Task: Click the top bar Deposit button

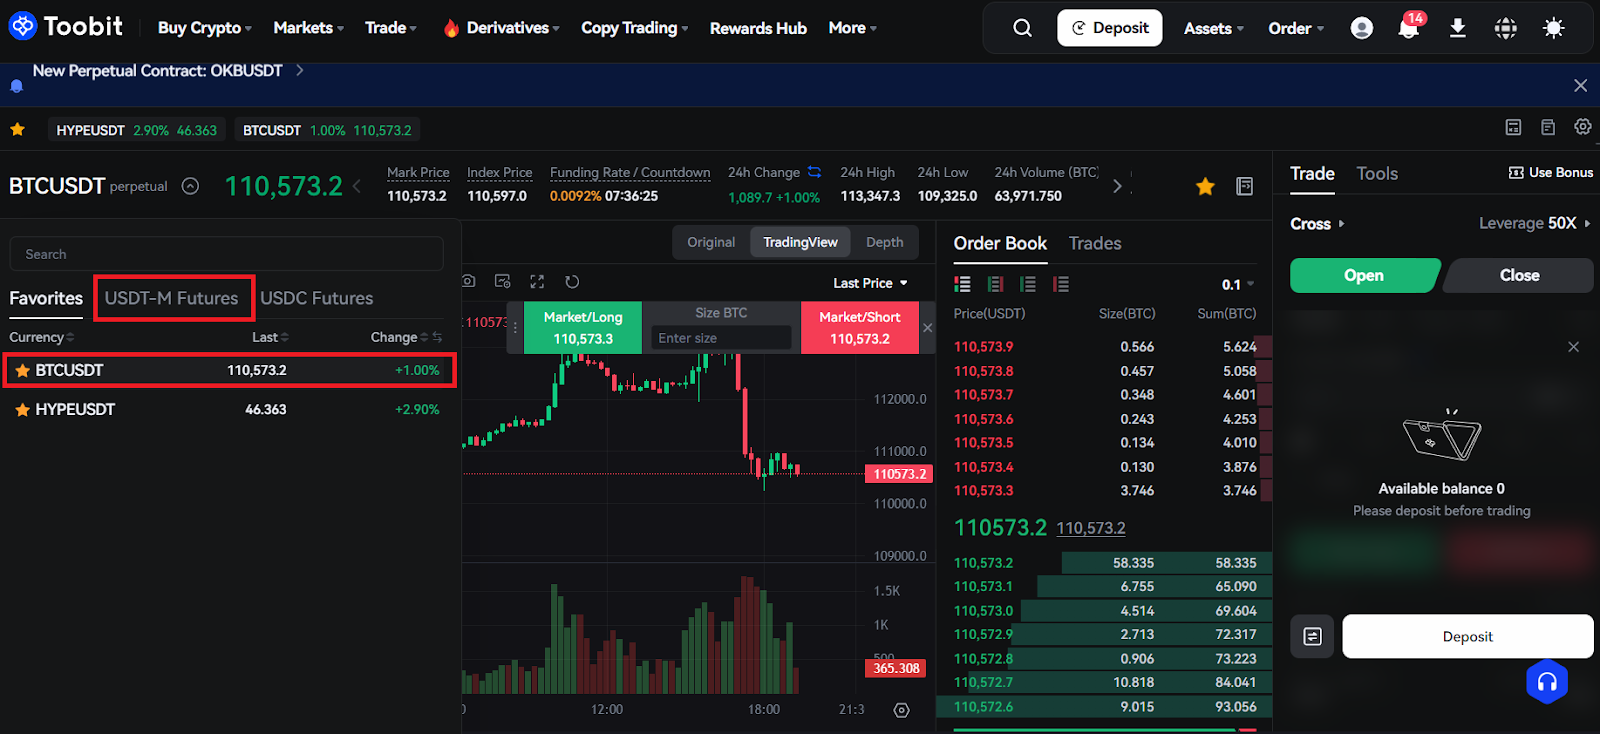Action: (x=1110, y=28)
